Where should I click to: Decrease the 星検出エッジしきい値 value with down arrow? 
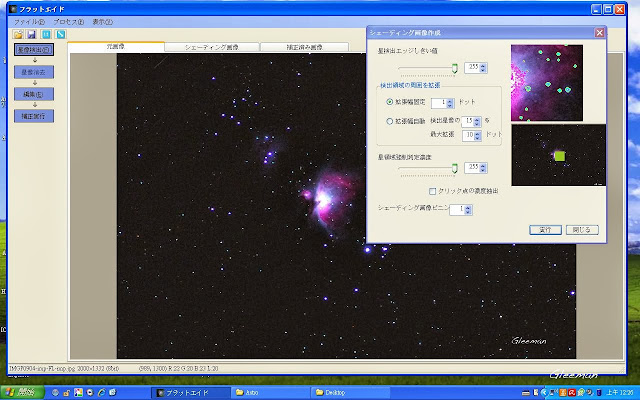[x=483, y=70]
